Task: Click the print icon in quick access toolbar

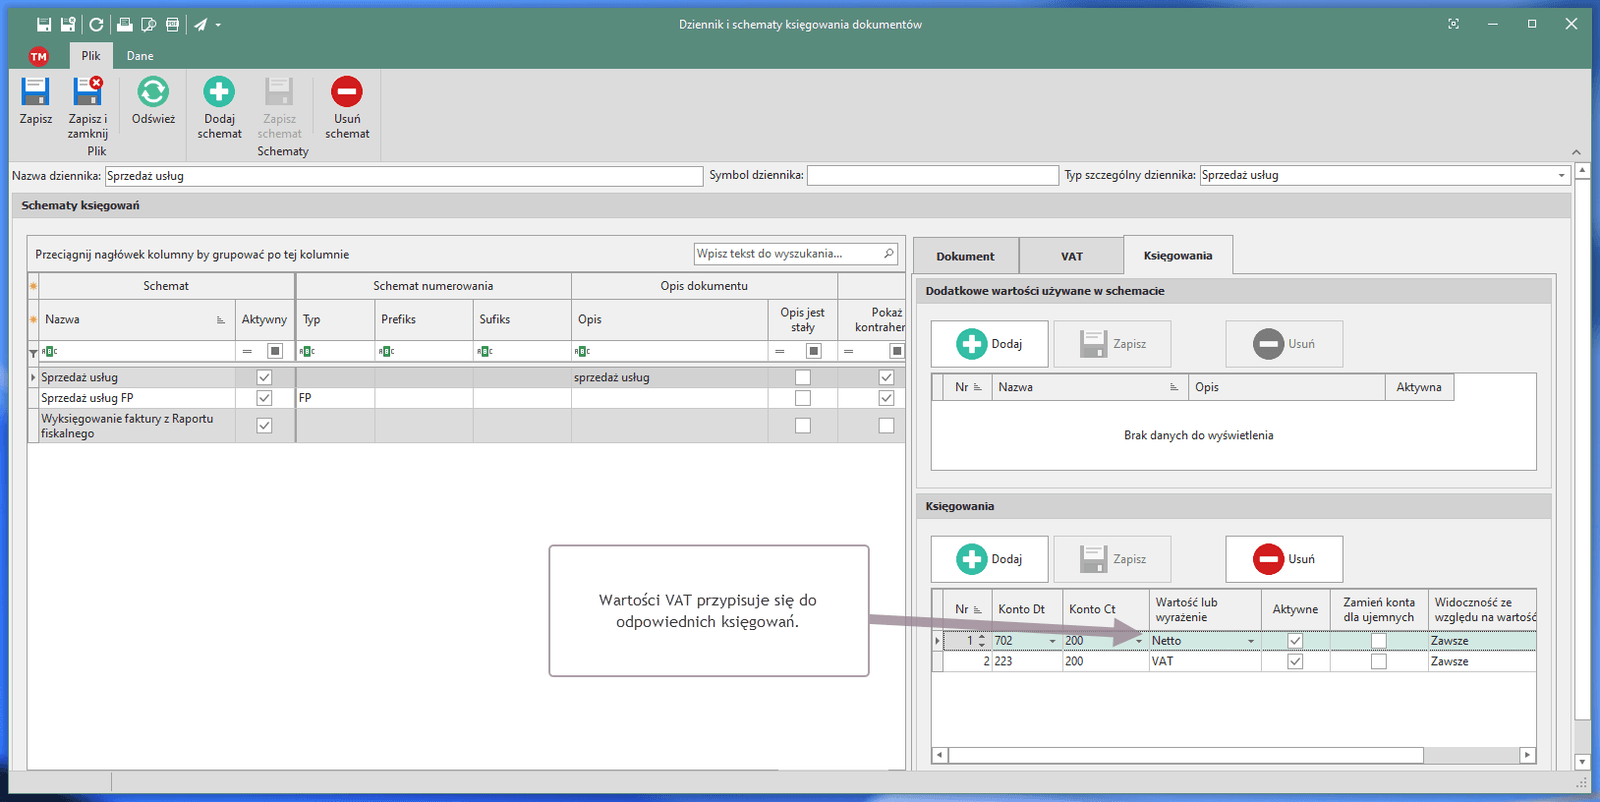Action: coord(125,25)
